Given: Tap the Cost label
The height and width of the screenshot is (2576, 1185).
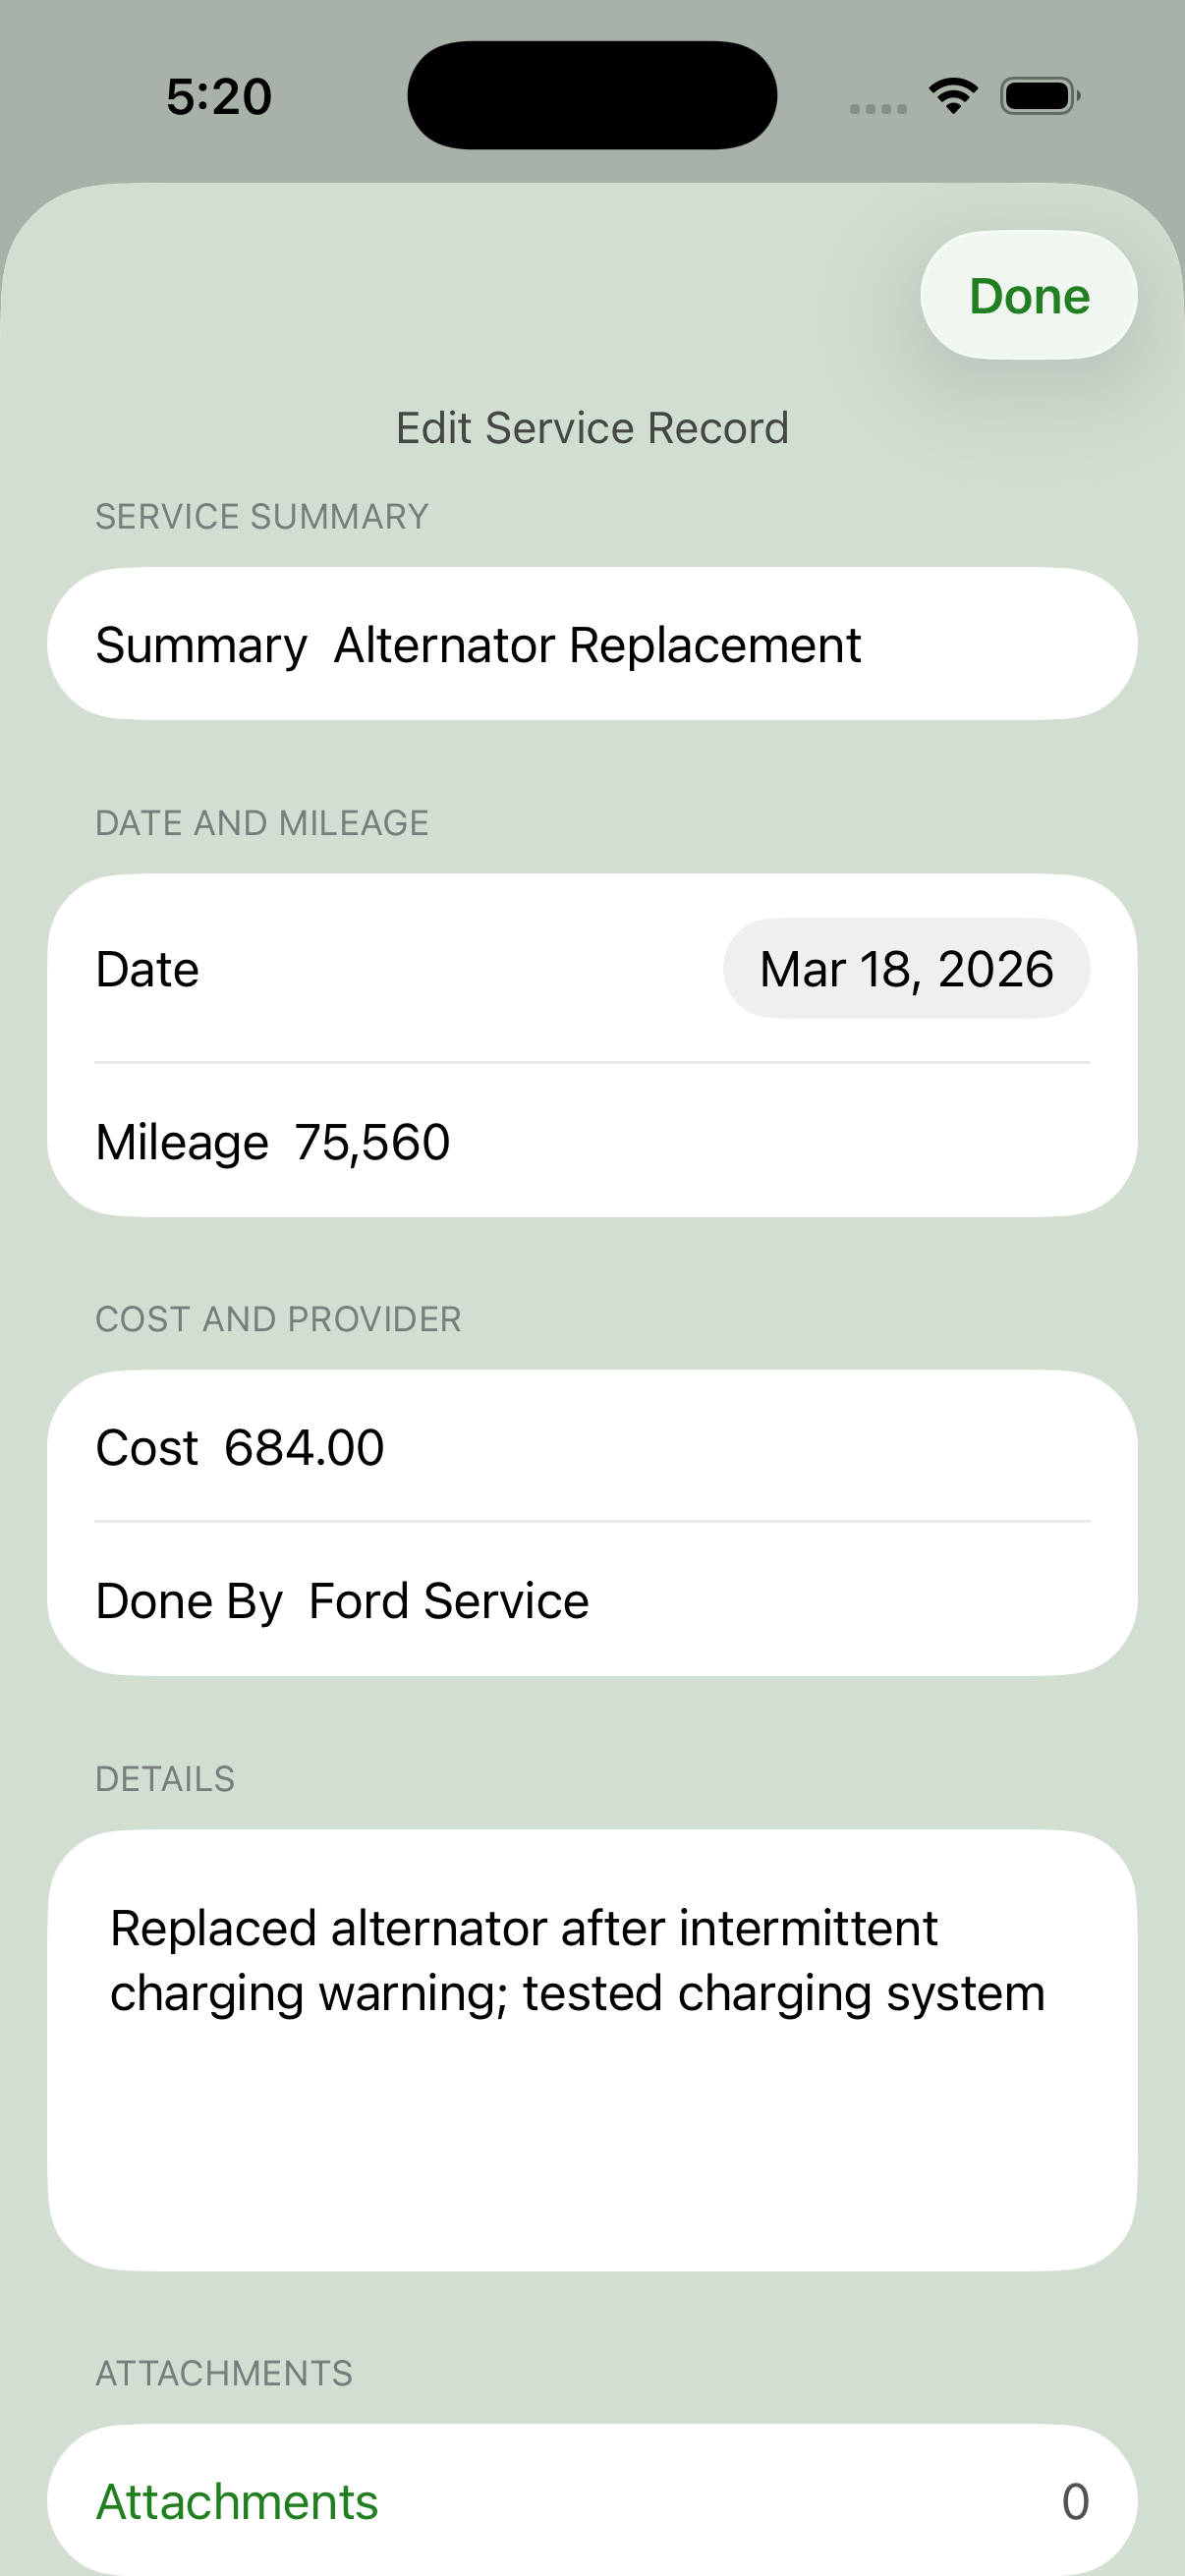Looking at the screenshot, I should 147,1447.
